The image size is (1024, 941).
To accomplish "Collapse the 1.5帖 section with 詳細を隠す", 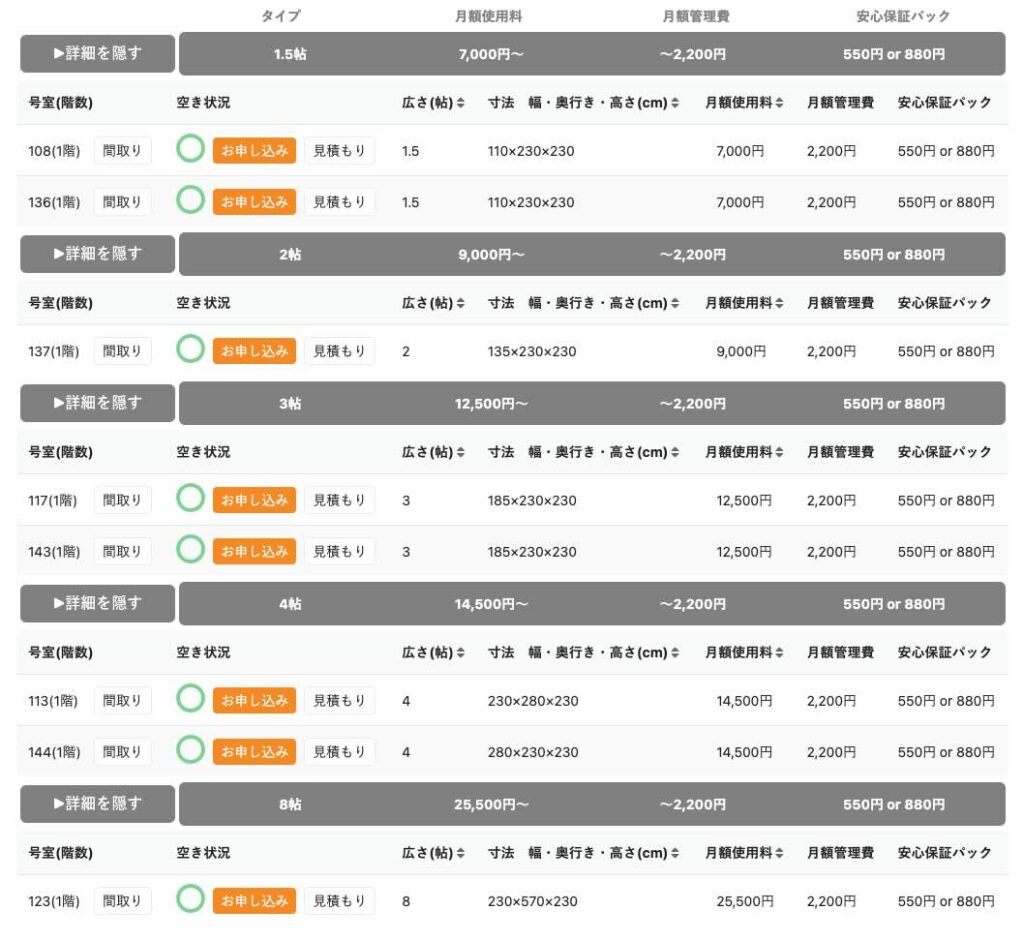I will (x=98, y=54).
